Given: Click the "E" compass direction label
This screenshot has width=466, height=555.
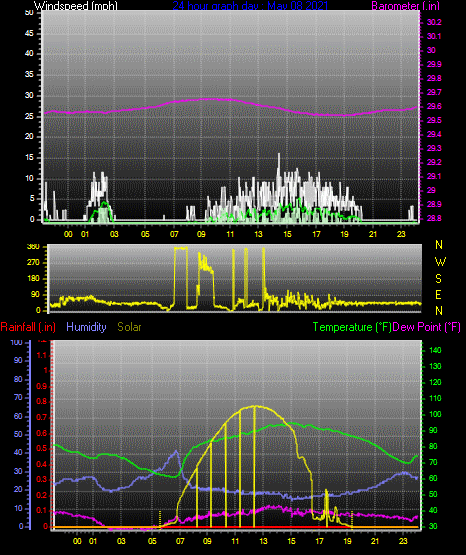Looking at the screenshot, I should tap(438, 295).
